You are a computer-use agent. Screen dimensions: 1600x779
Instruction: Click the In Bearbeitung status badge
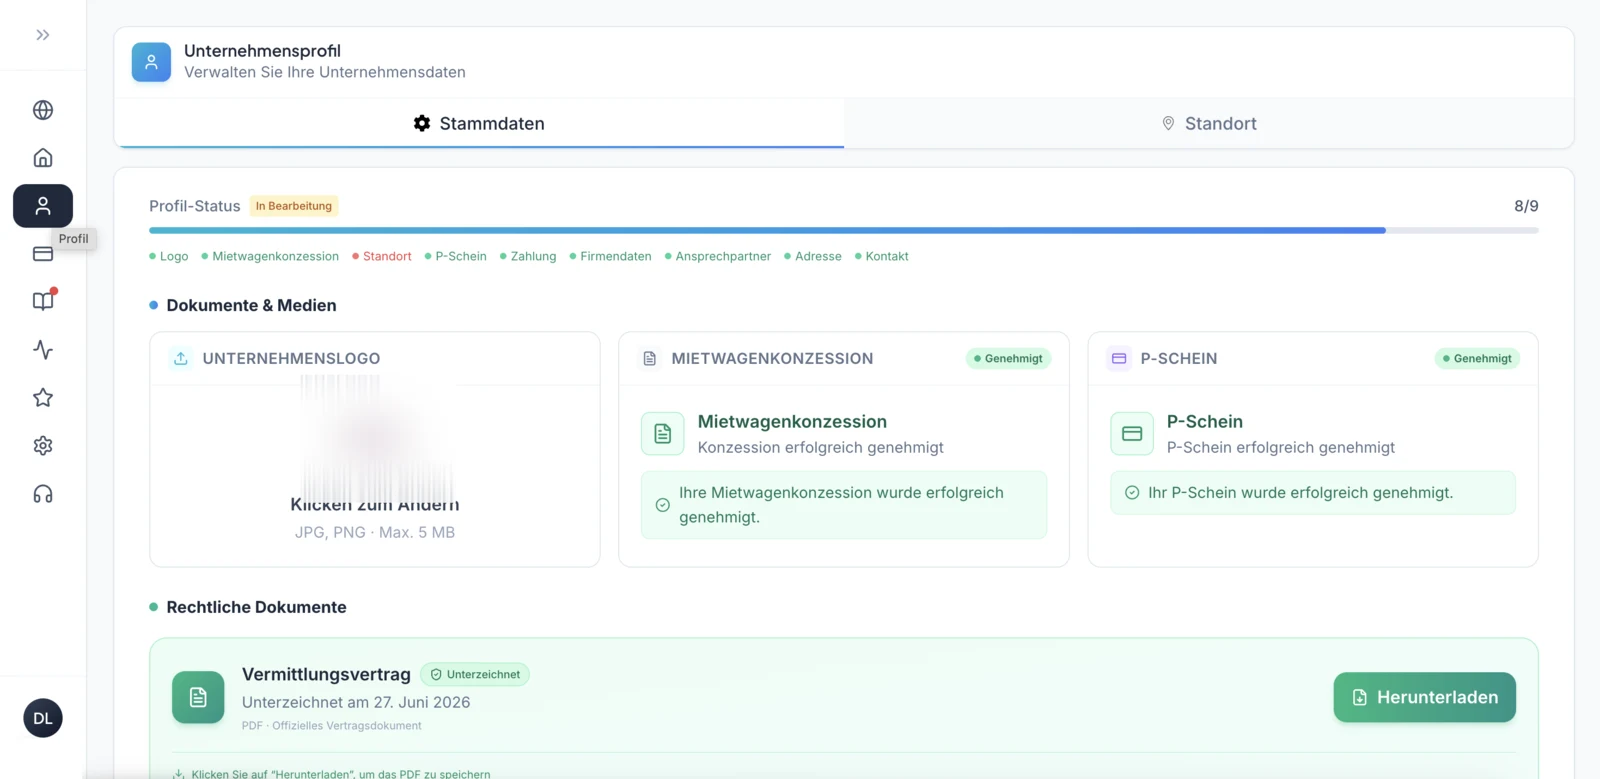click(294, 206)
